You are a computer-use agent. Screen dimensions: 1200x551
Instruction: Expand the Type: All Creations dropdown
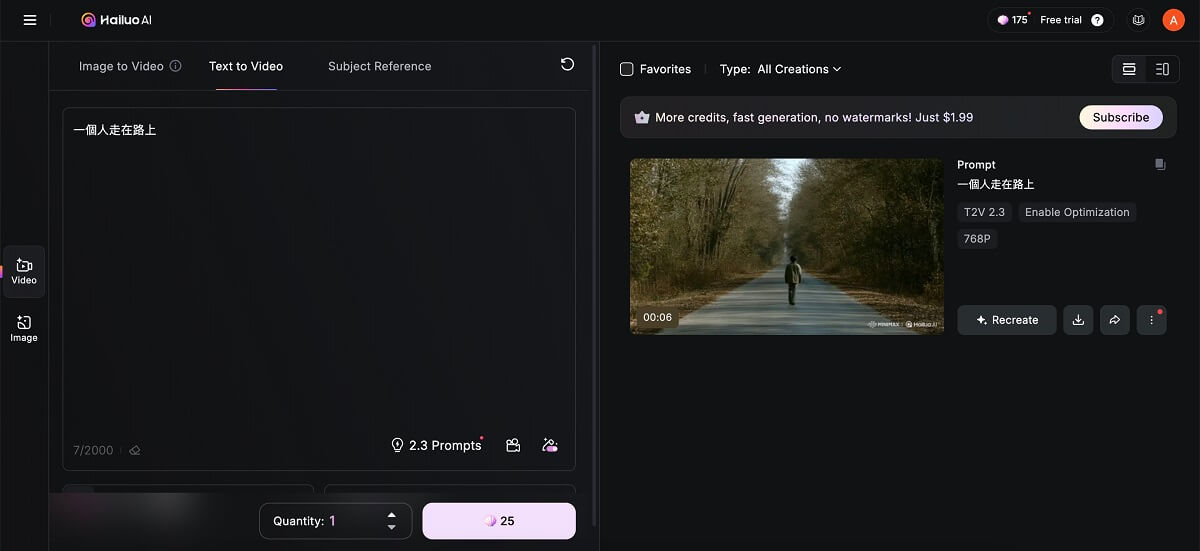[x=780, y=69]
